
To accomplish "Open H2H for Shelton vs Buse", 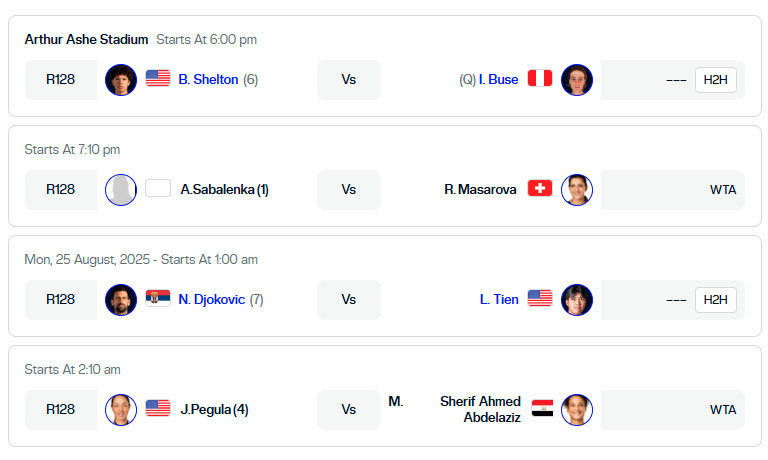I will click(x=716, y=80).
